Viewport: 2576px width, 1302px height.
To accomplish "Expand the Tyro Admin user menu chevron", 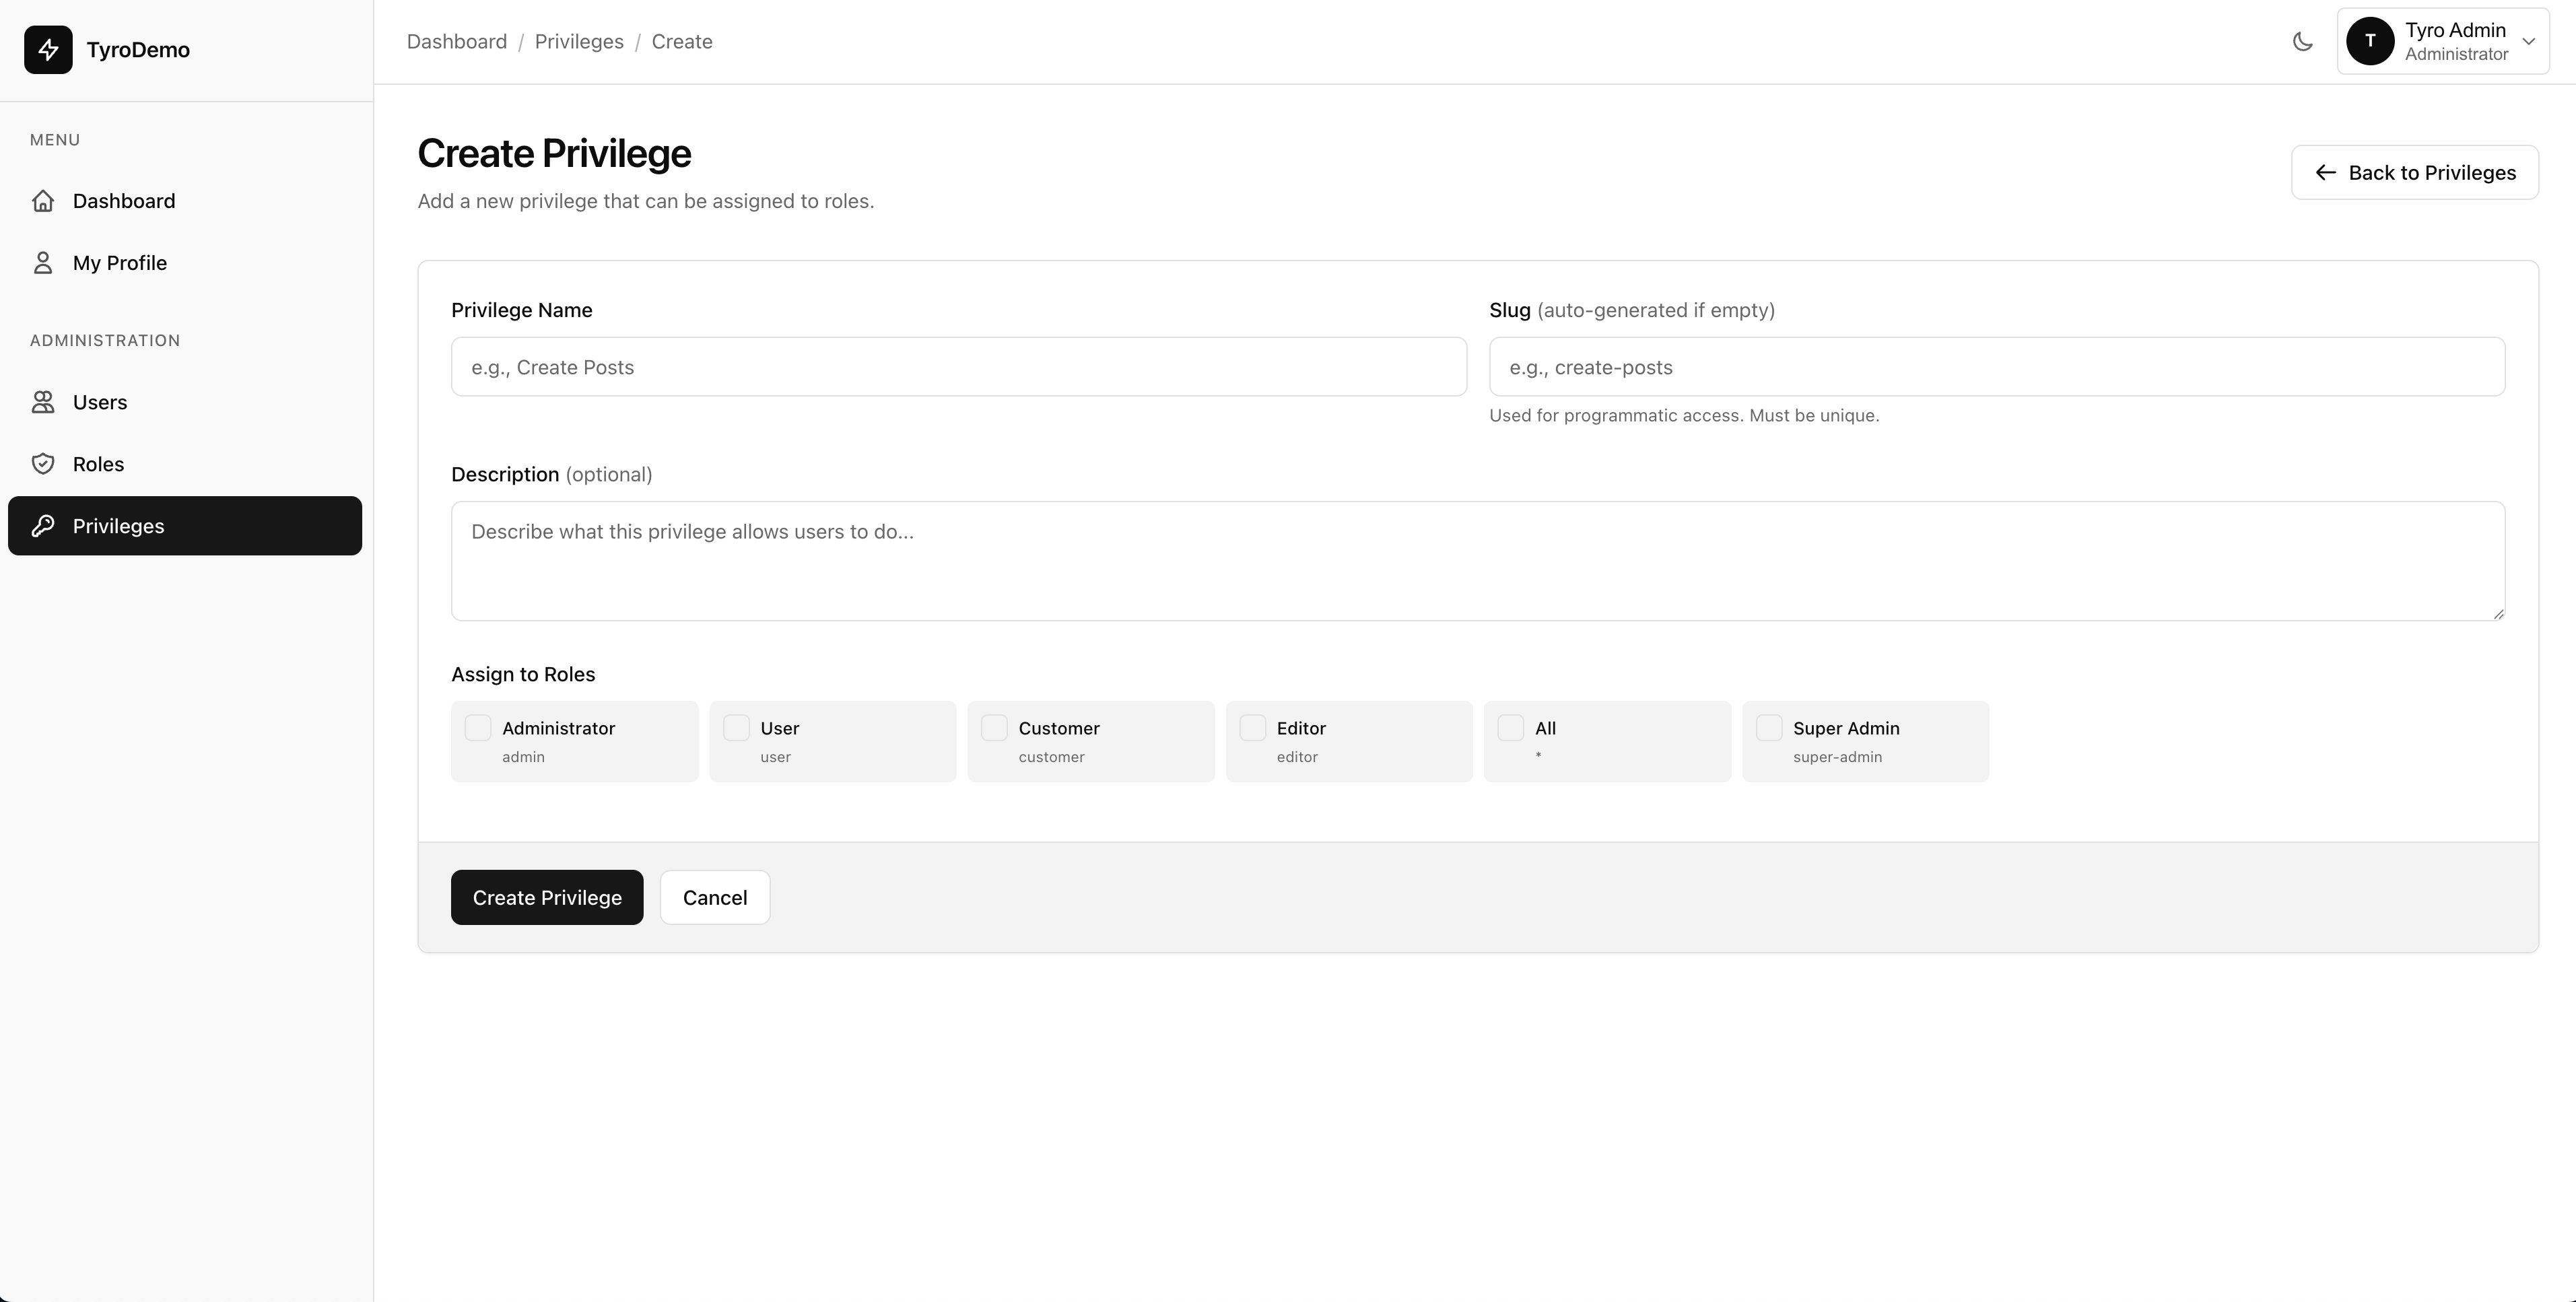I will click(2529, 42).
